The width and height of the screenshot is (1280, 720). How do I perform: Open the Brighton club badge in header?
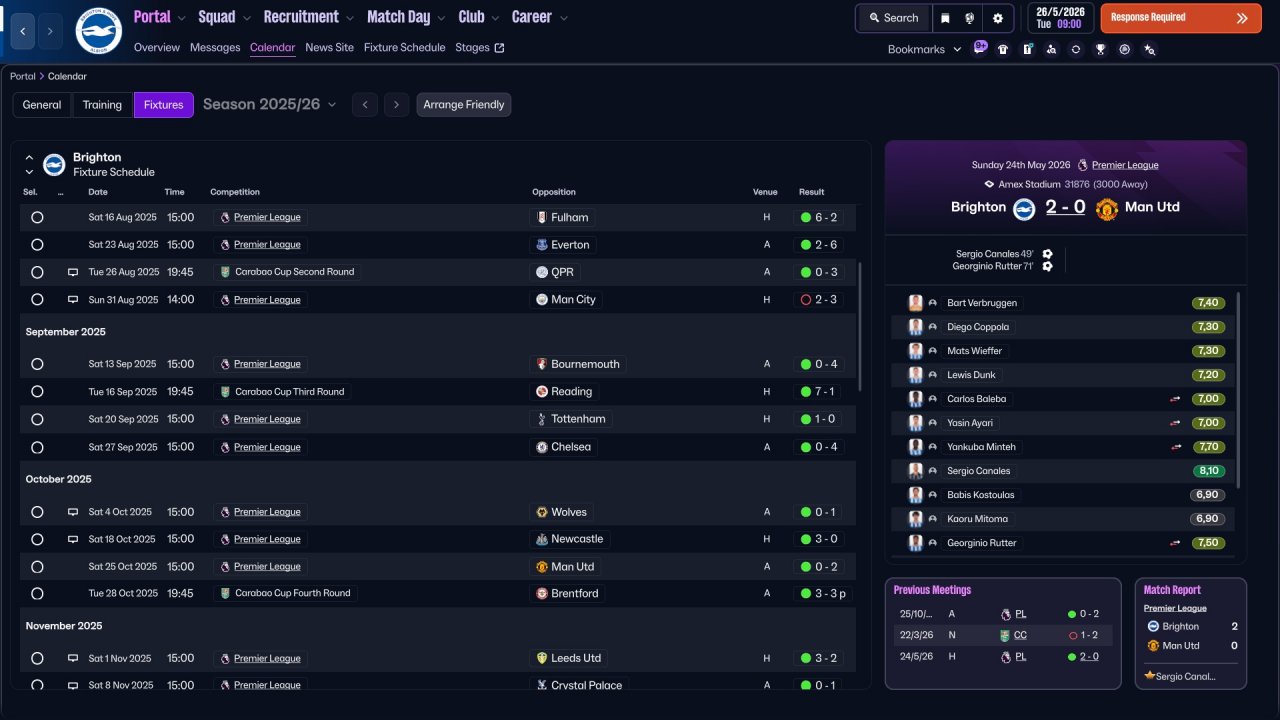point(98,31)
